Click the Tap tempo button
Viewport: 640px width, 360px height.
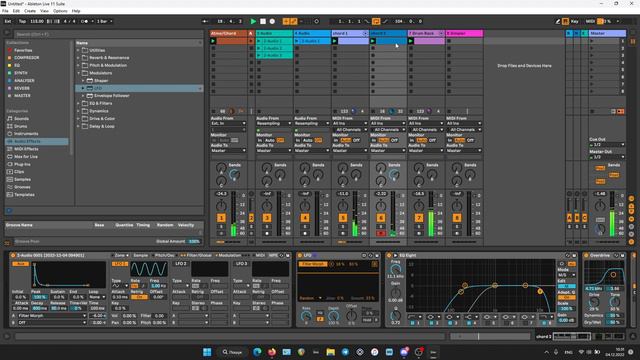(x=22, y=21)
